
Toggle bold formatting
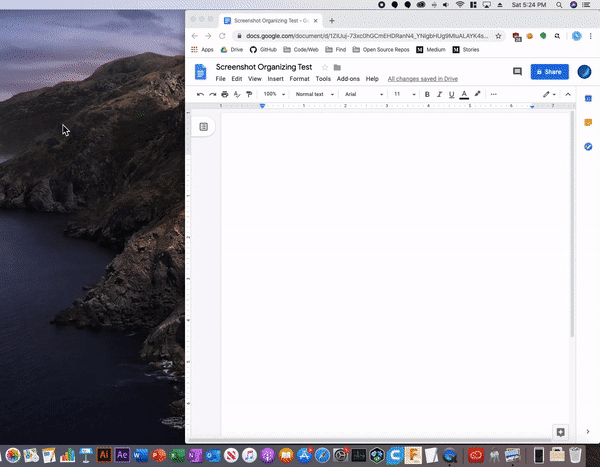coord(427,94)
